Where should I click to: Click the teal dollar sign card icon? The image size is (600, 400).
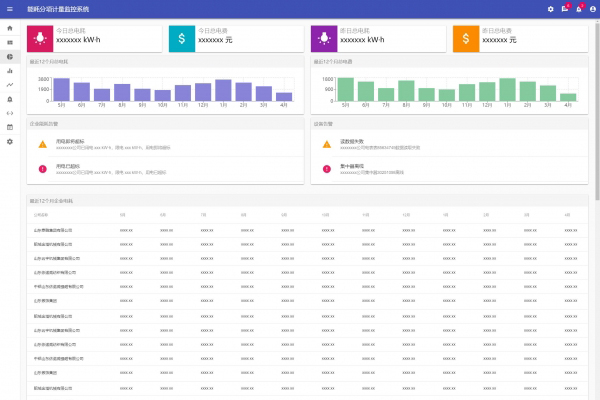pyautogui.click(x=182, y=39)
